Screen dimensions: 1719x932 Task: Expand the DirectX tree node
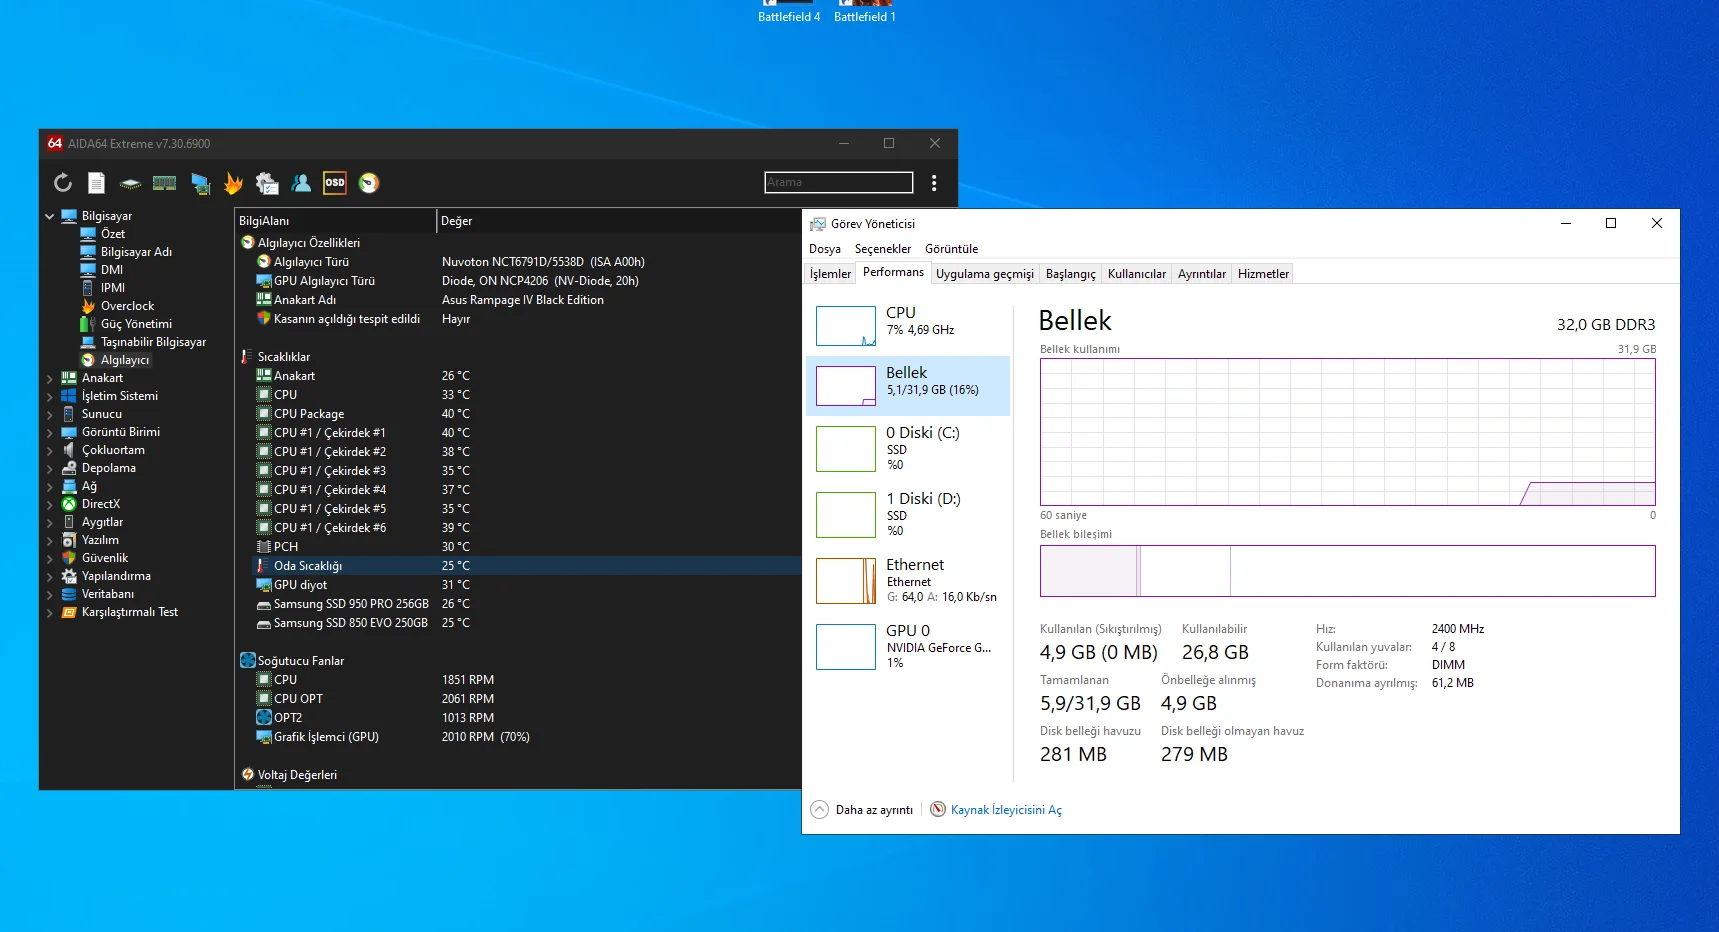coord(50,504)
